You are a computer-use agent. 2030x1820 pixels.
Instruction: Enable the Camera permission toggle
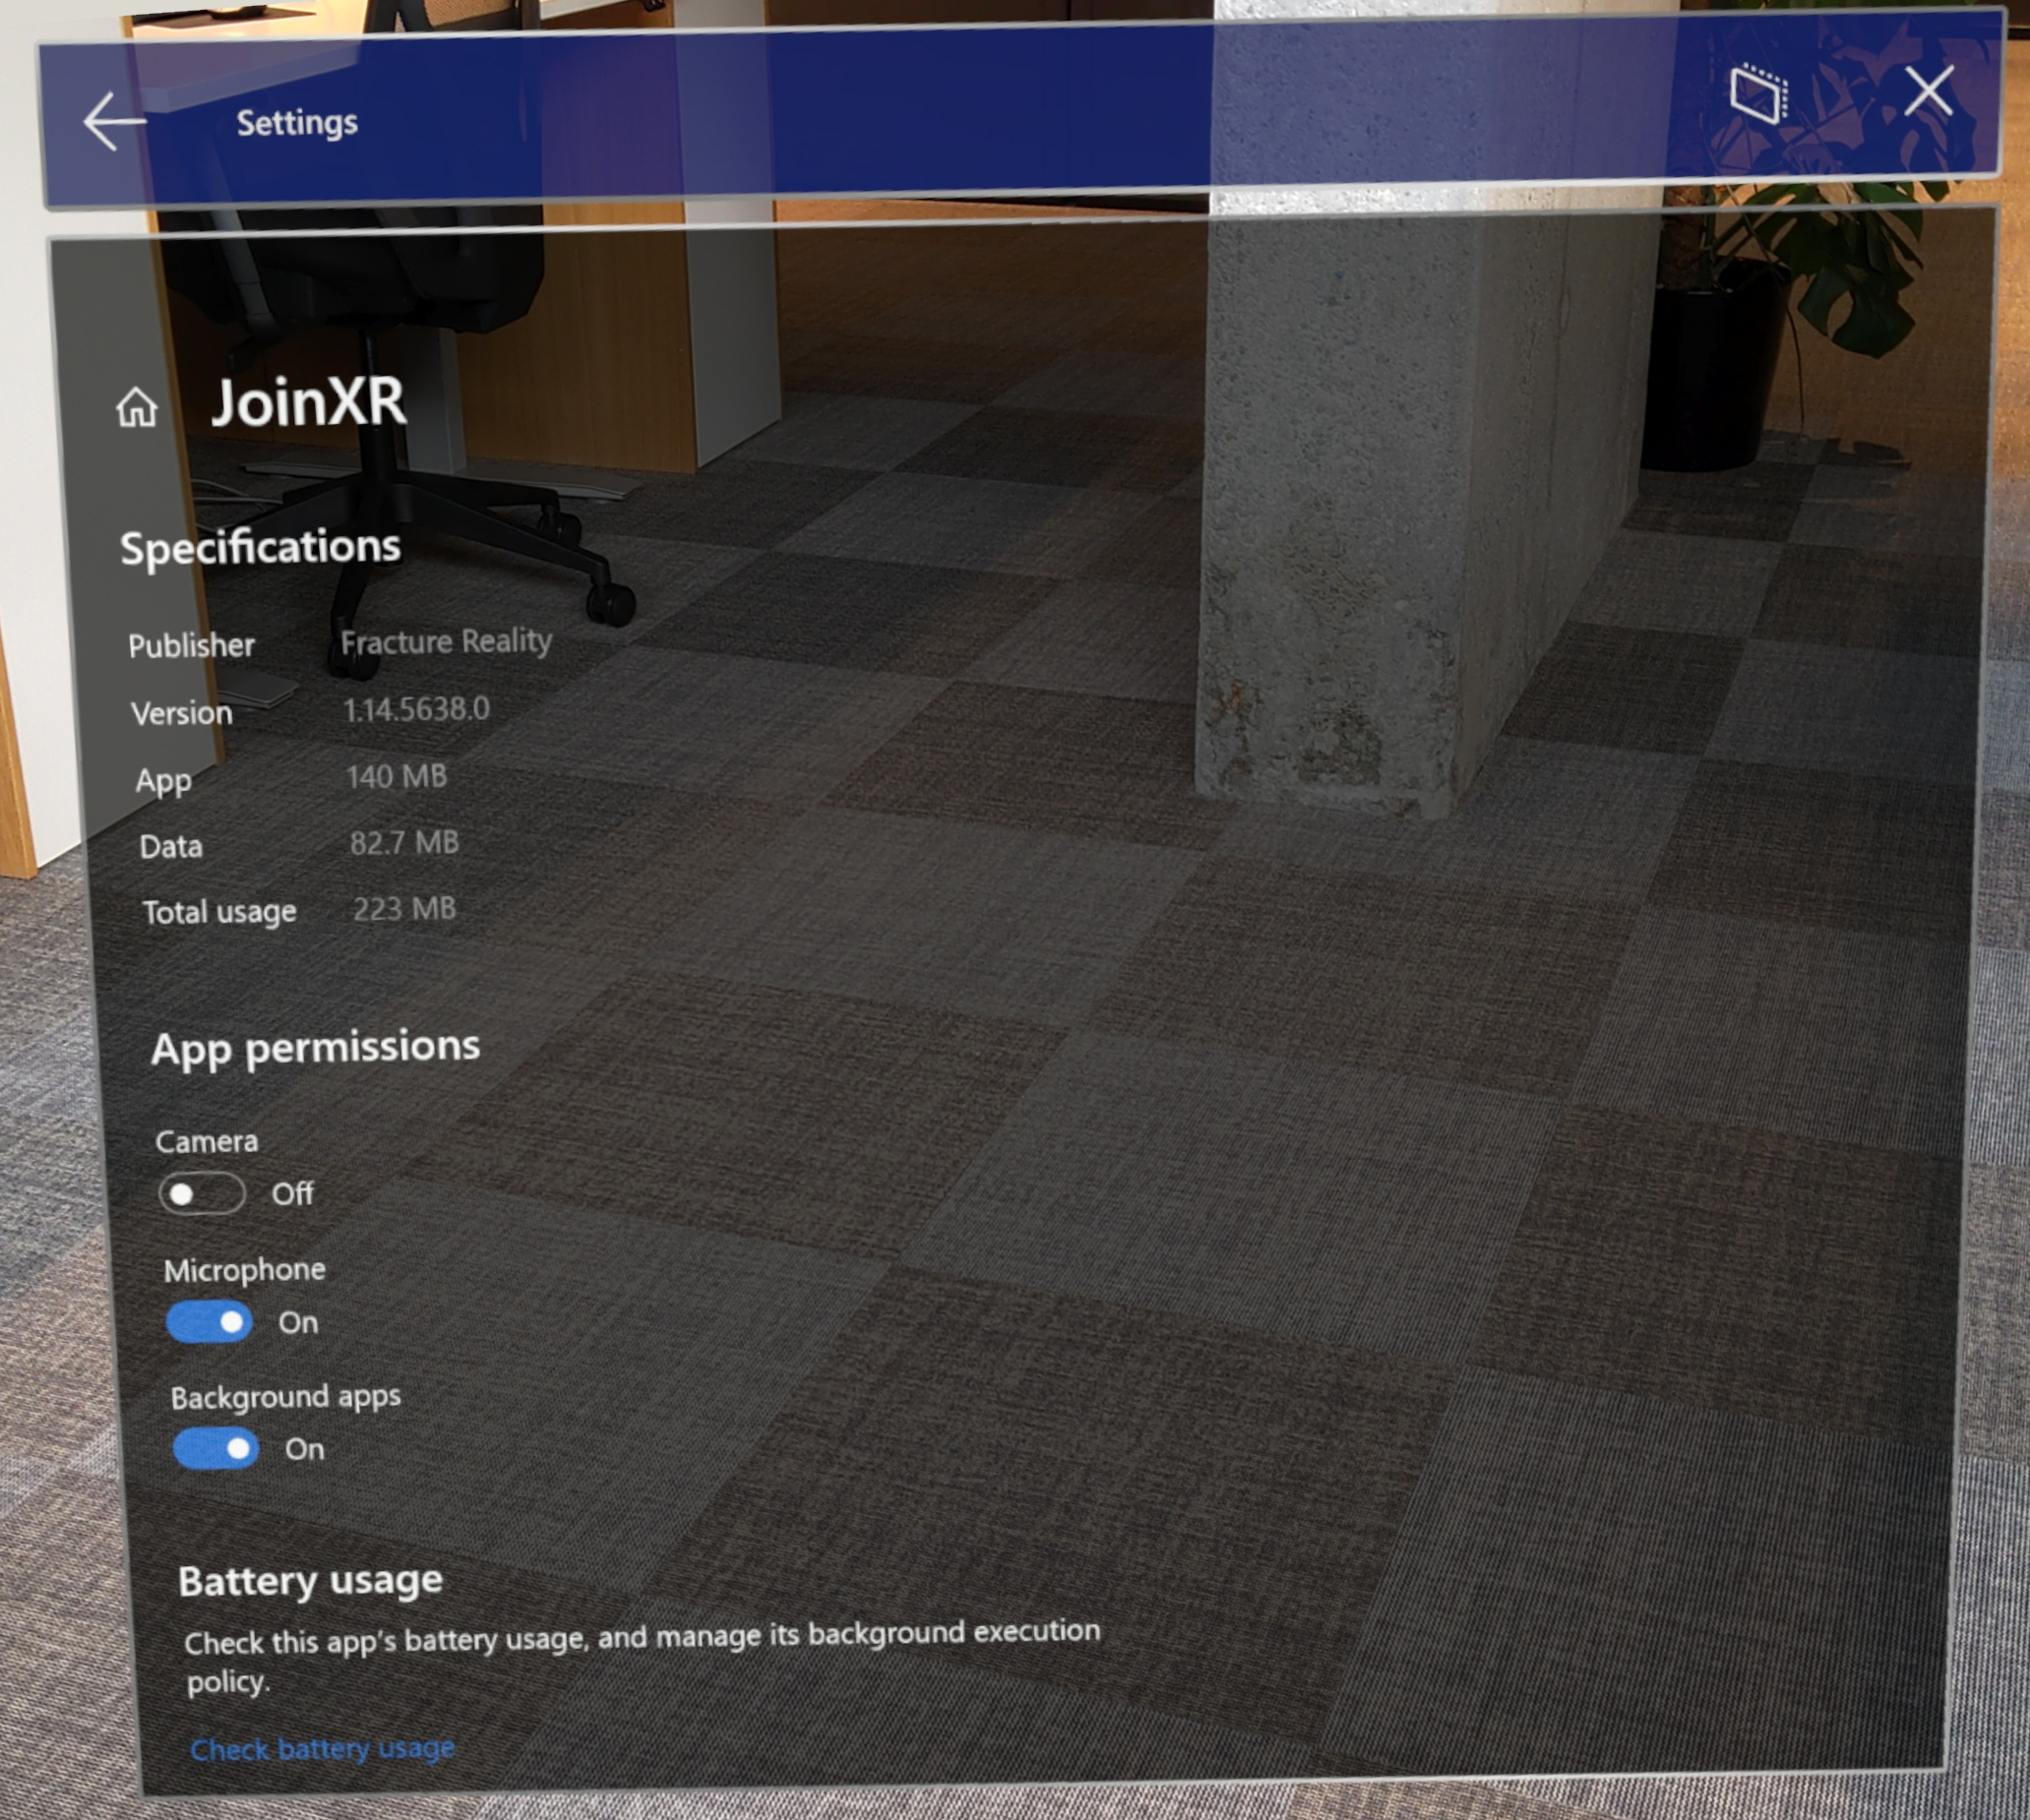point(202,1193)
